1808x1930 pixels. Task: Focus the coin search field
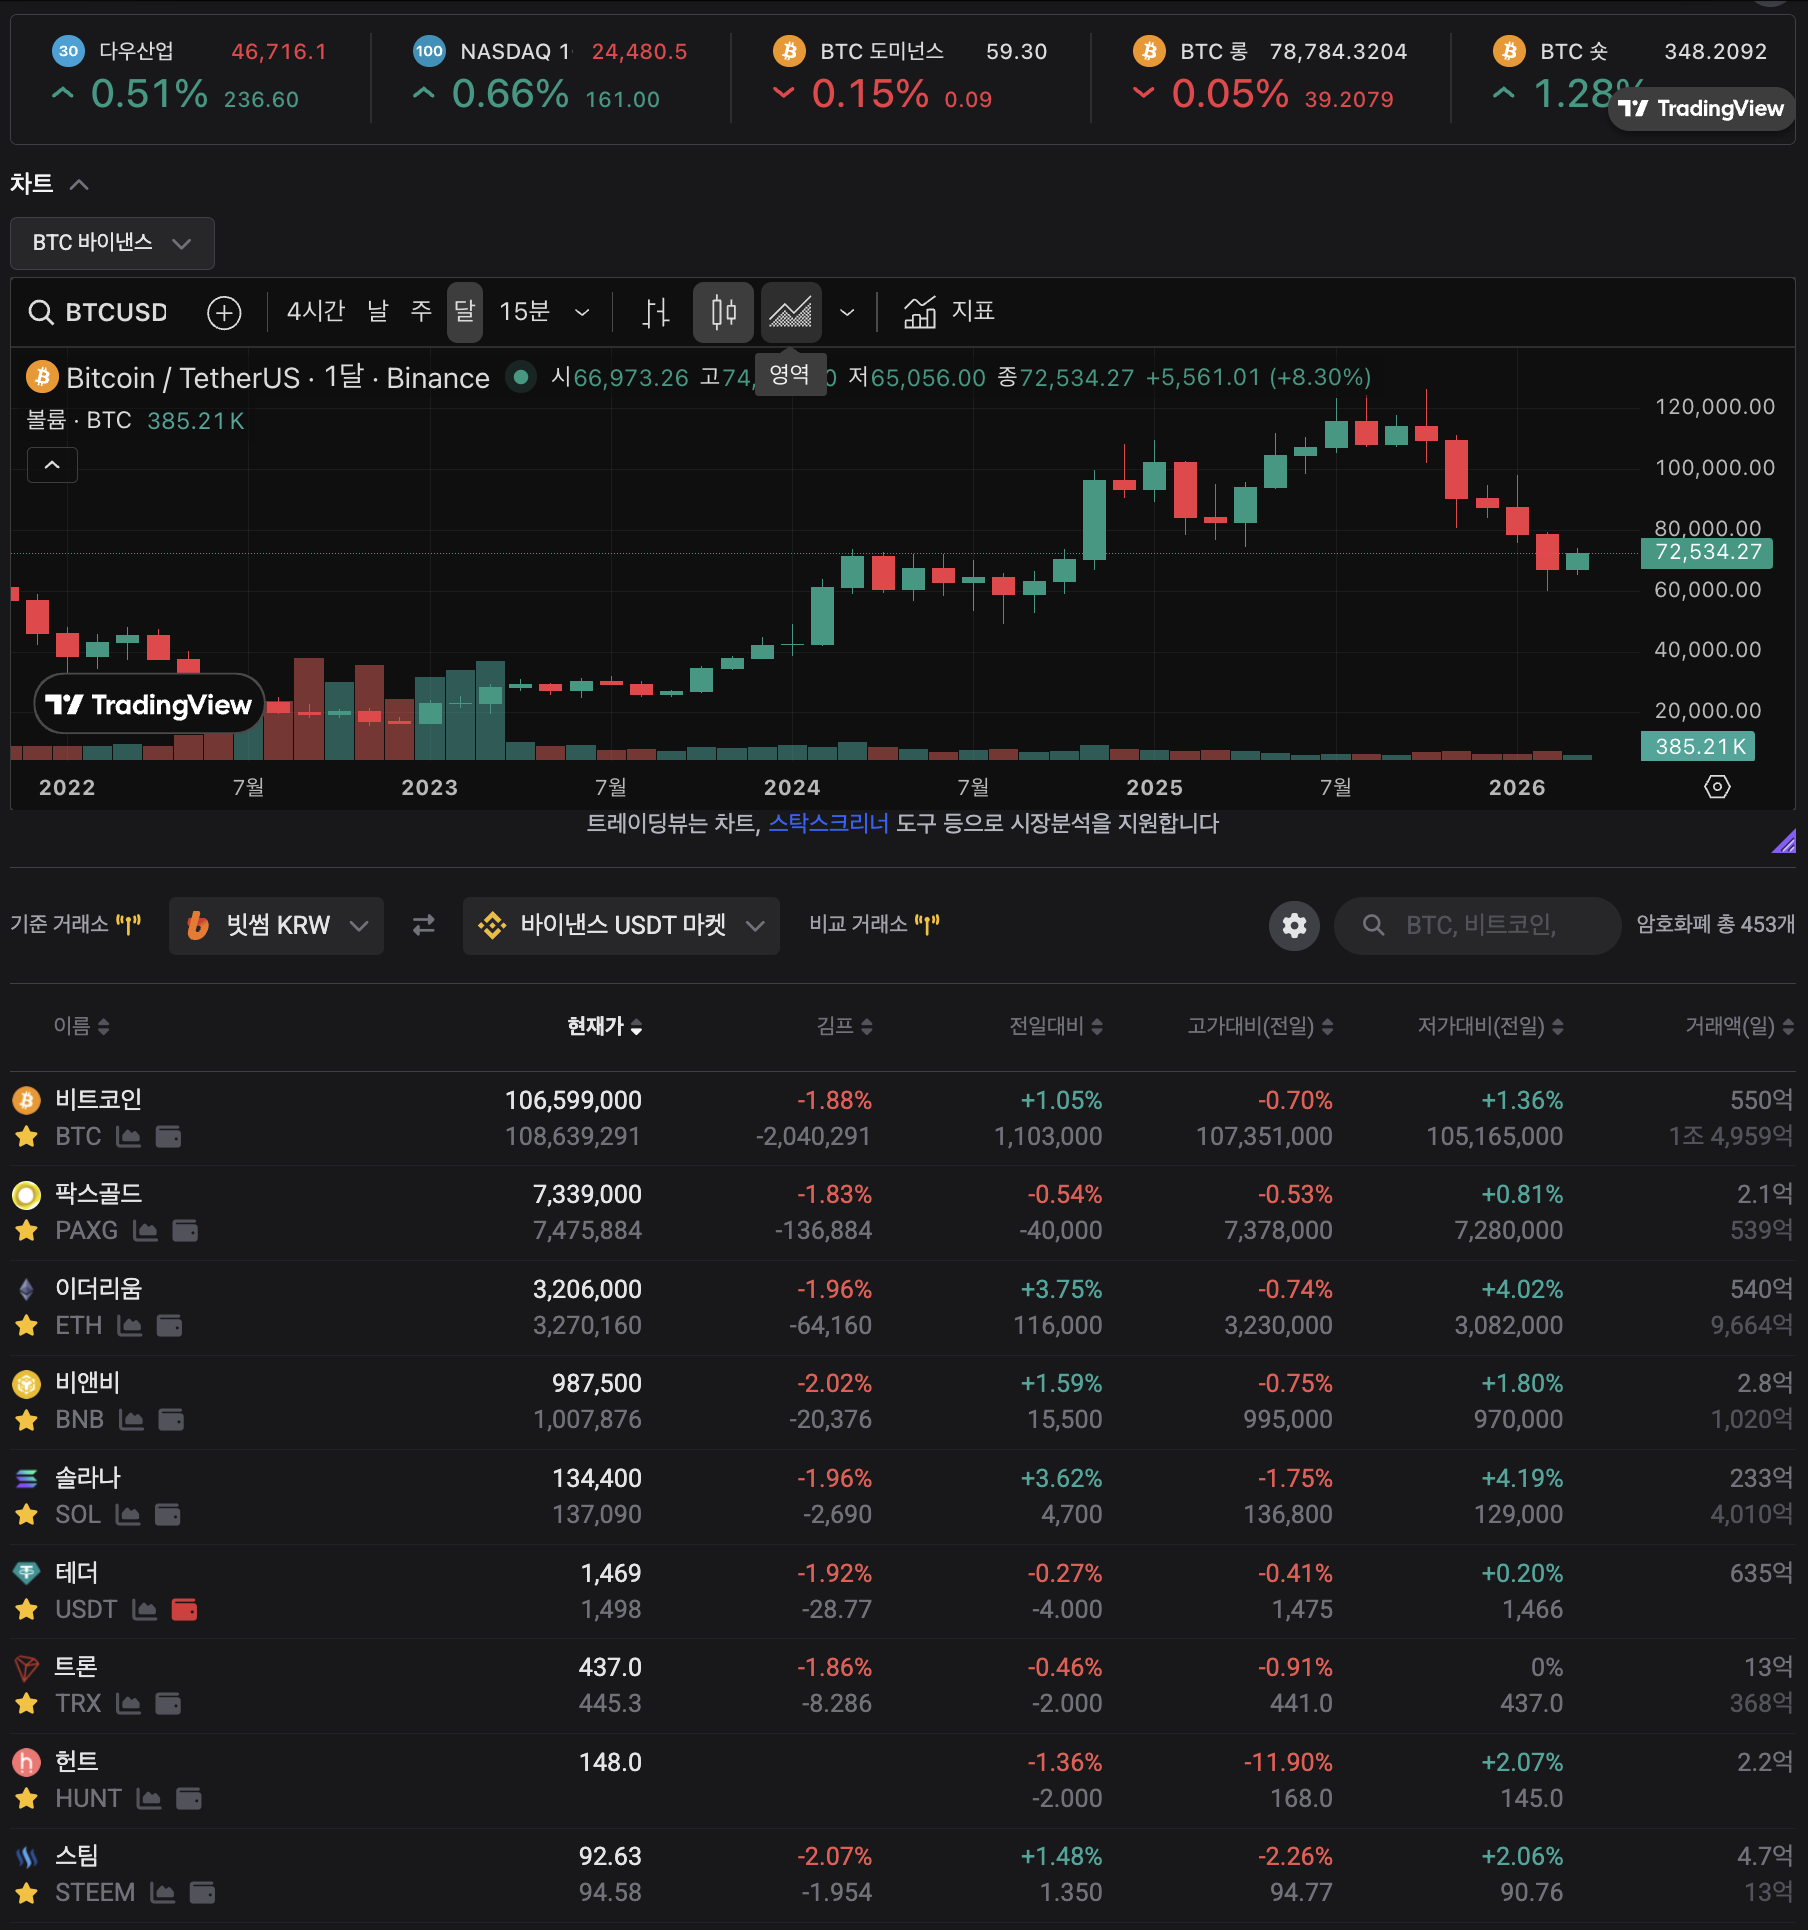point(1478,925)
